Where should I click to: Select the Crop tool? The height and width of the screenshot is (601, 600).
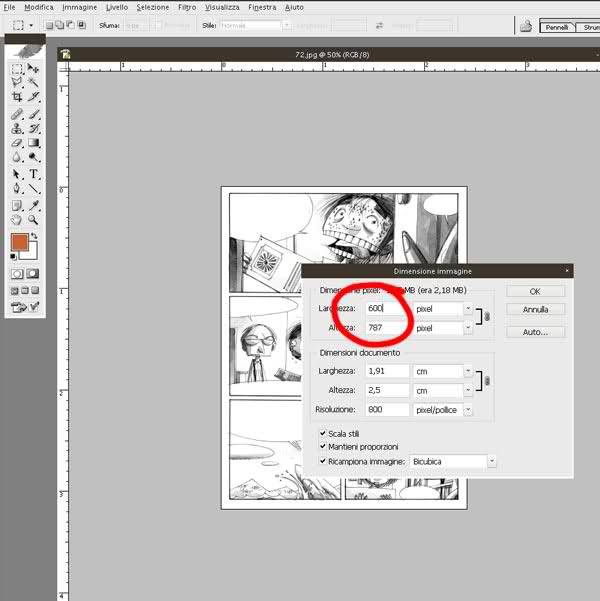pos(16,96)
